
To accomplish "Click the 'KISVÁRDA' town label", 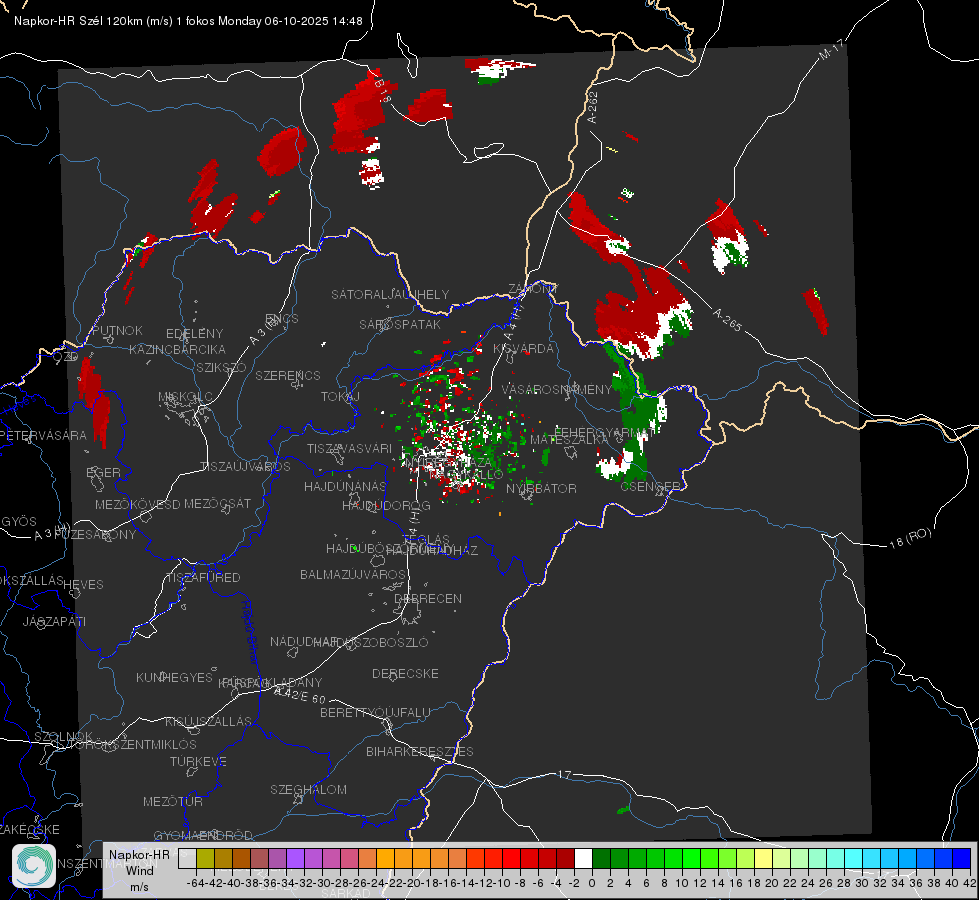I will pos(523,348).
